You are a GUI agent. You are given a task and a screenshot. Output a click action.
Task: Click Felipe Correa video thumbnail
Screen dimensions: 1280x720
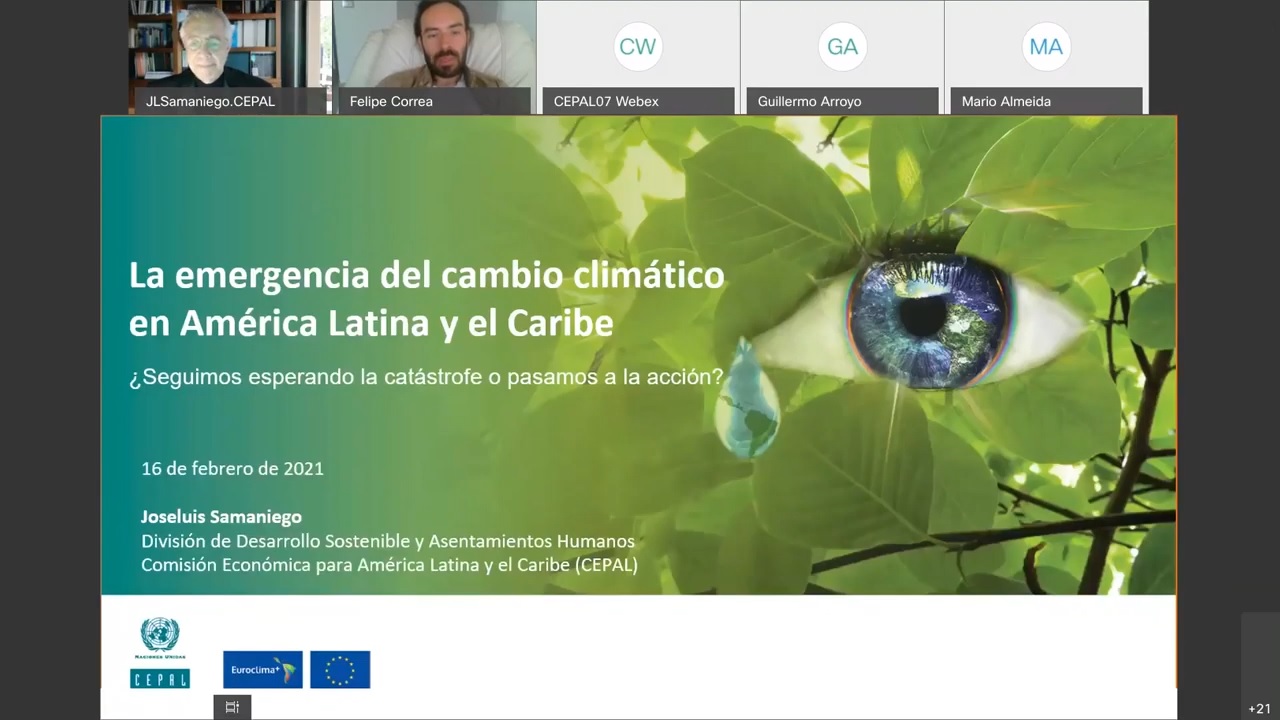[x=433, y=45]
